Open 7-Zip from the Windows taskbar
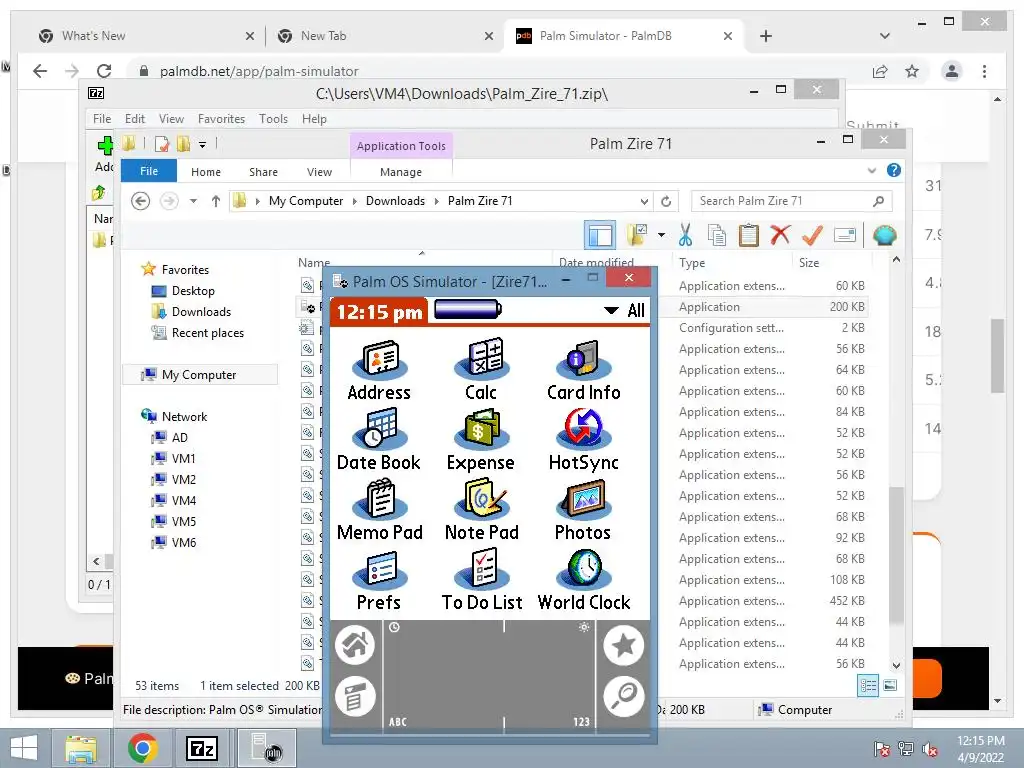The width and height of the screenshot is (1024, 768). click(201, 748)
